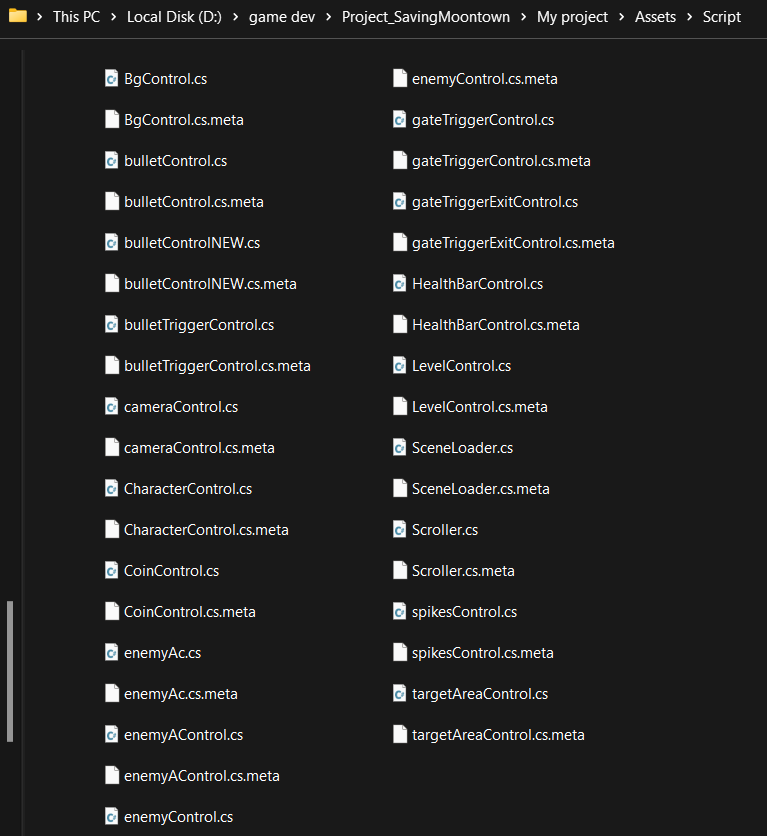The width and height of the screenshot is (767, 836).
Task: Select the file name CoinControl.cs.meta
Action: 190,612
